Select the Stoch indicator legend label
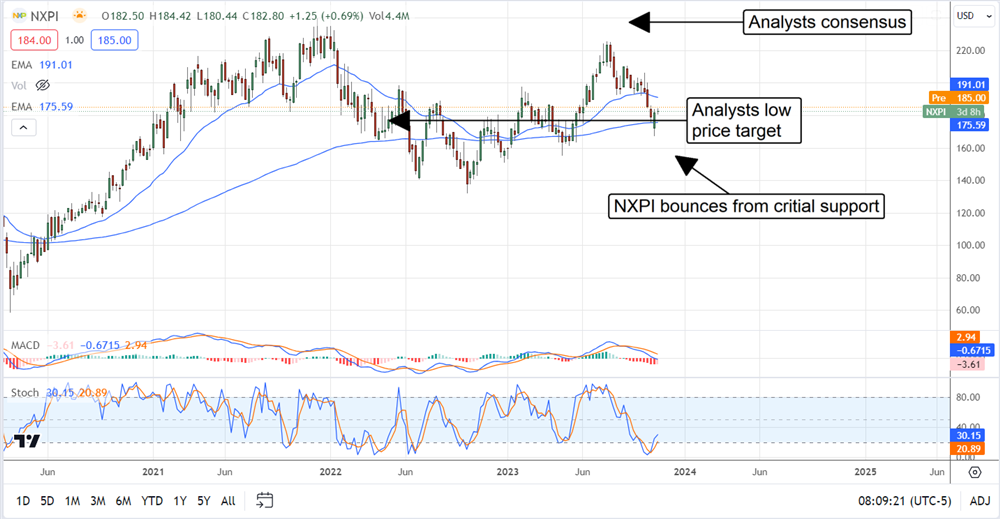Image resolution: width=1000 pixels, height=519 pixels. 25,393
